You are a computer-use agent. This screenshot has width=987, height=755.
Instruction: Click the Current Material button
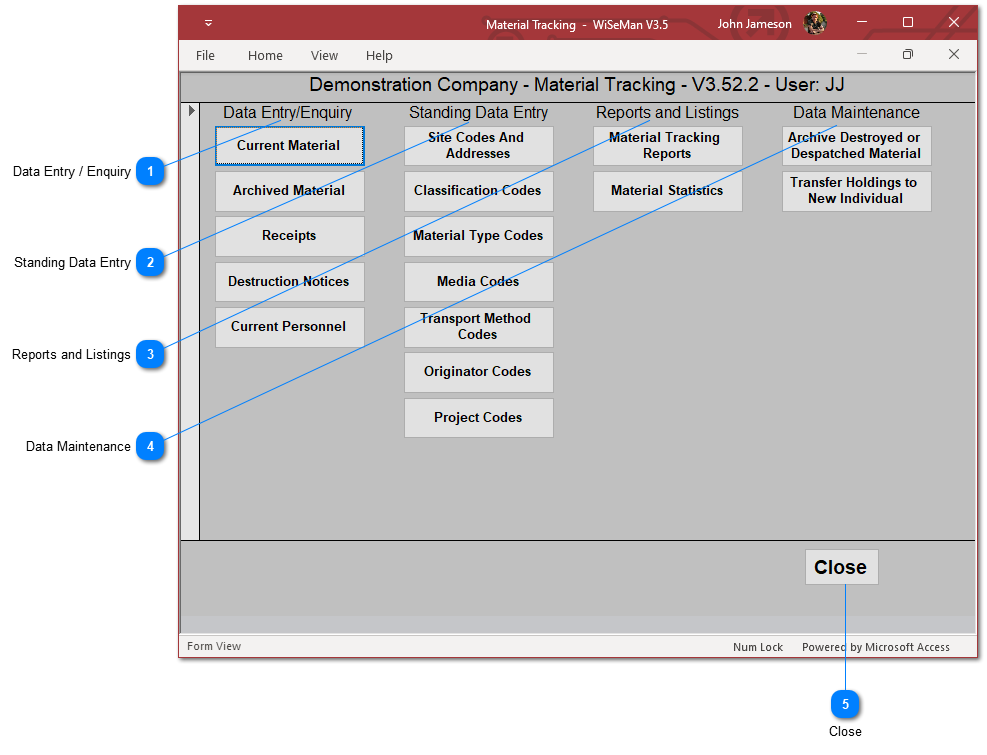point(289,146)
